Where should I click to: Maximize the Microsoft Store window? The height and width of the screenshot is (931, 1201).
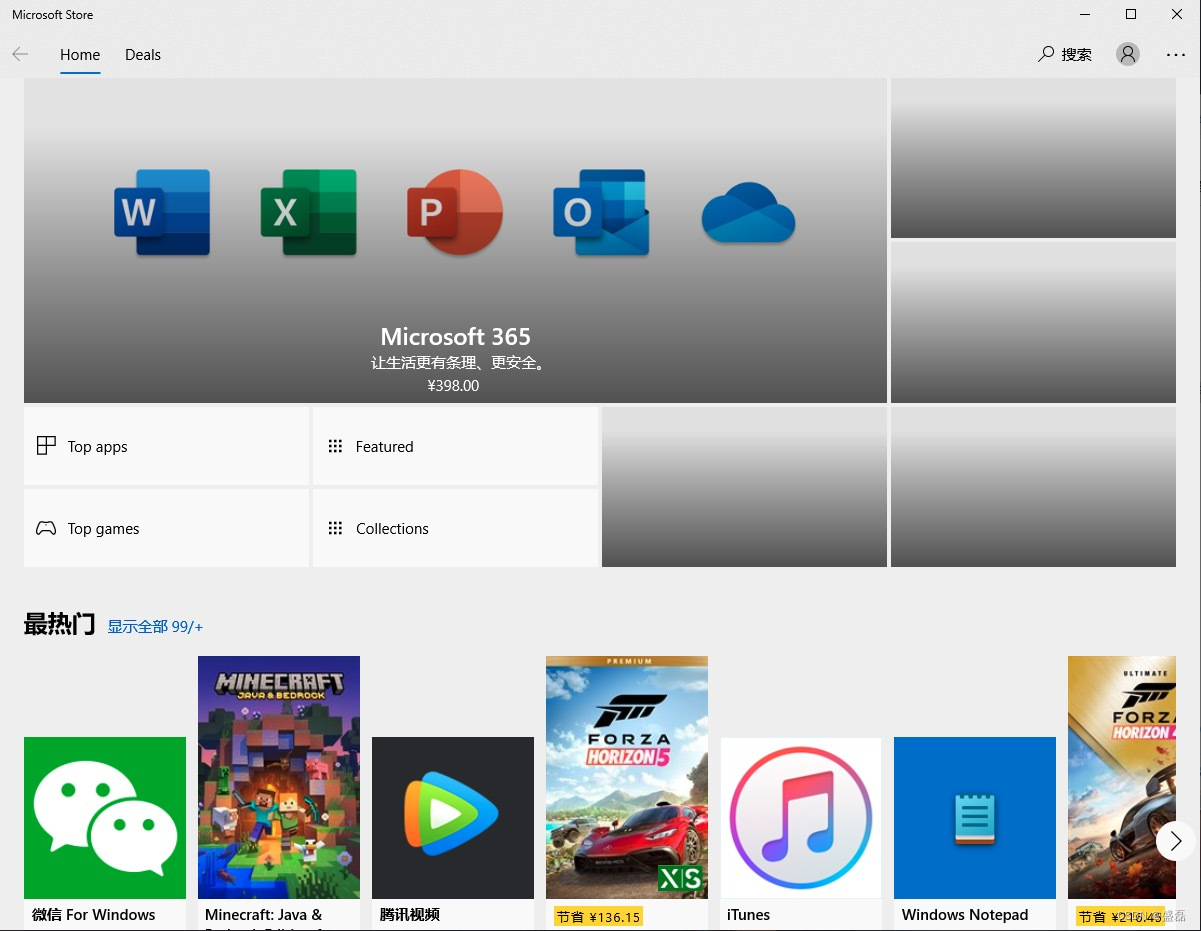(1131, 14)
